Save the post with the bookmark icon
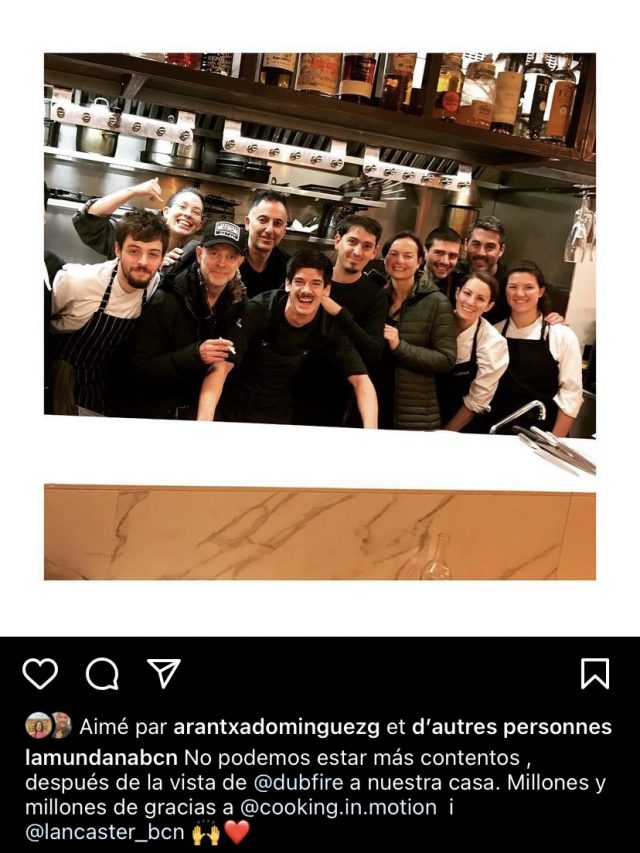 coord(595,673)
